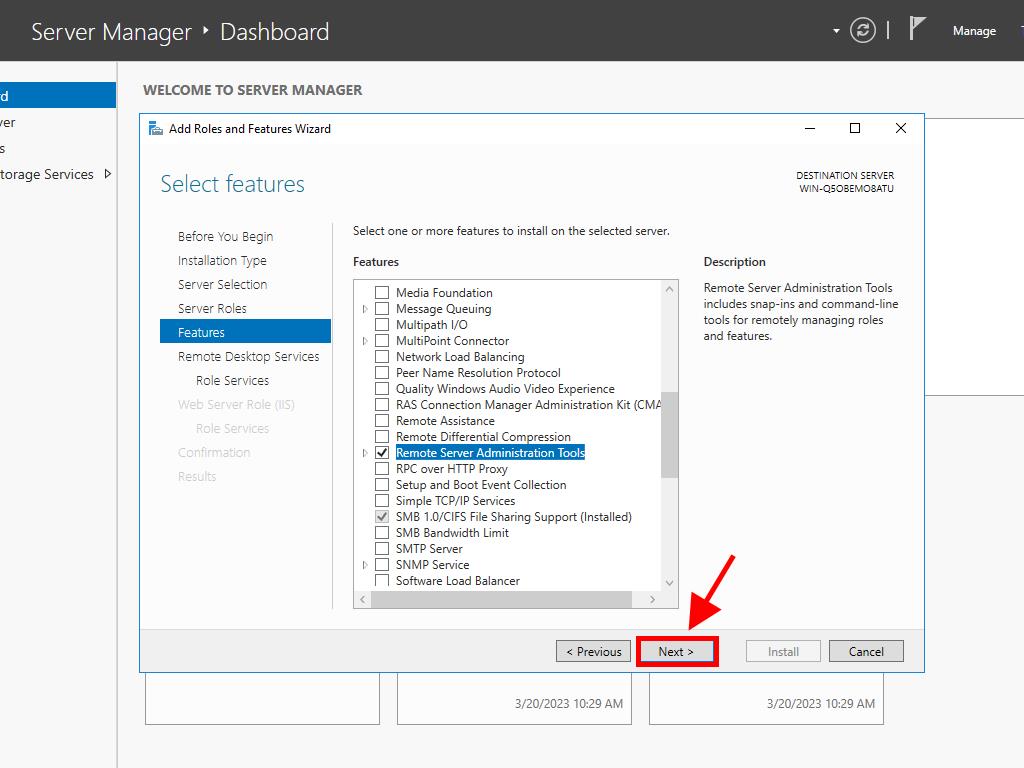The image size is (1024, 768).
Task: Expand the Message Queuing feature node
Action: coord(365,309)
